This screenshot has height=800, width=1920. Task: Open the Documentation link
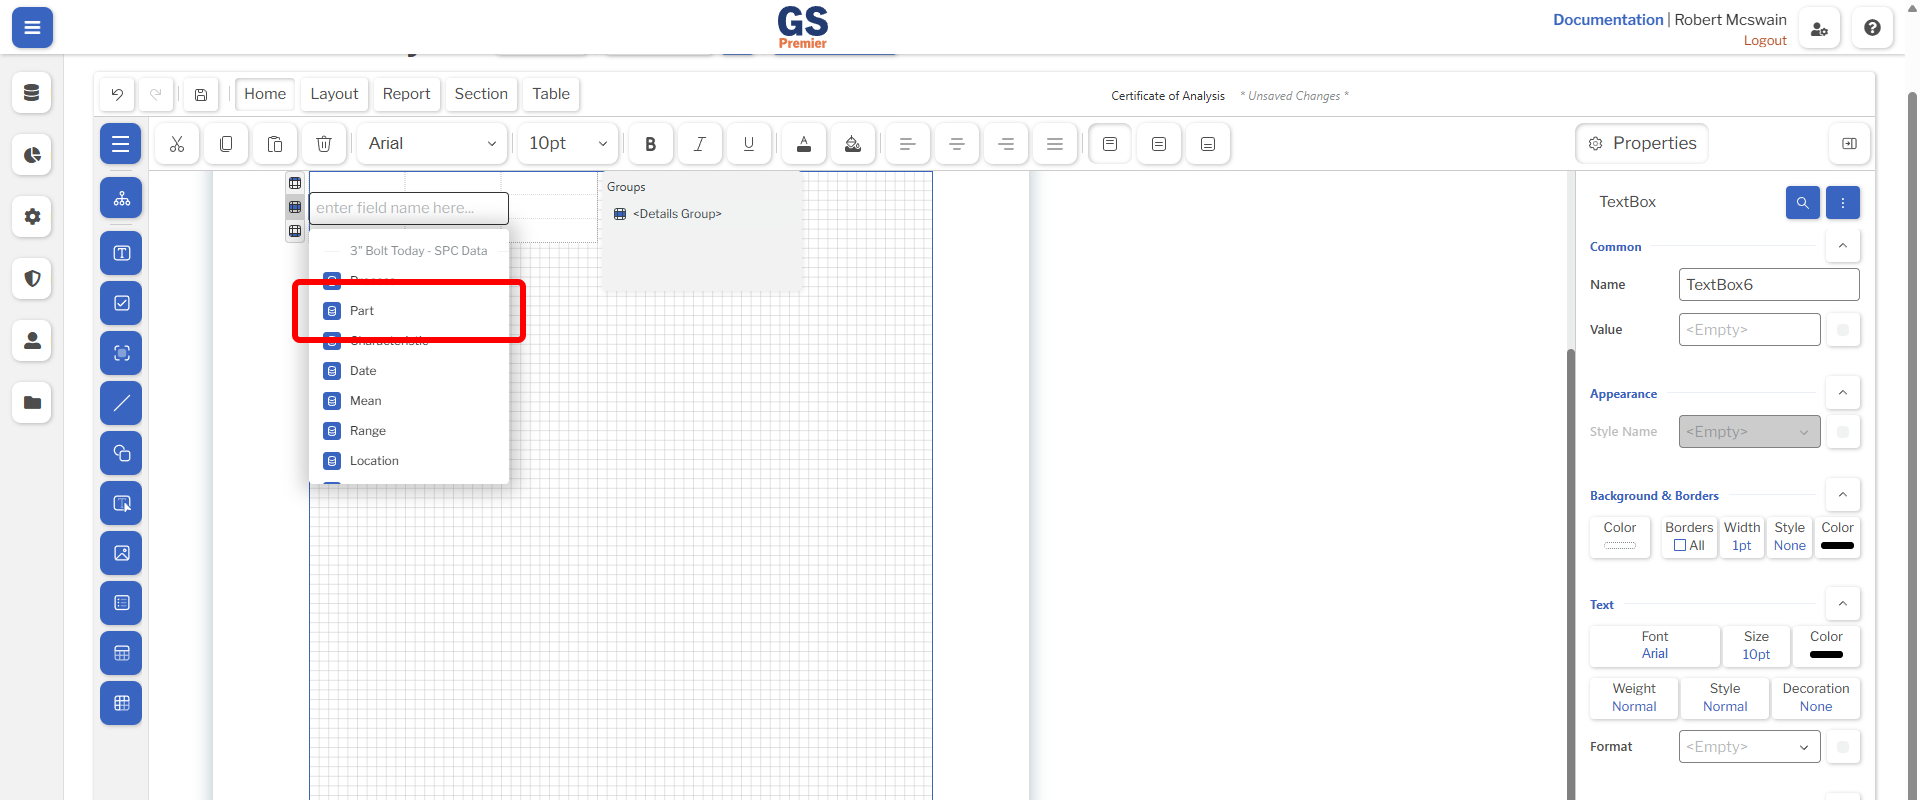[x=1608, y=20]
